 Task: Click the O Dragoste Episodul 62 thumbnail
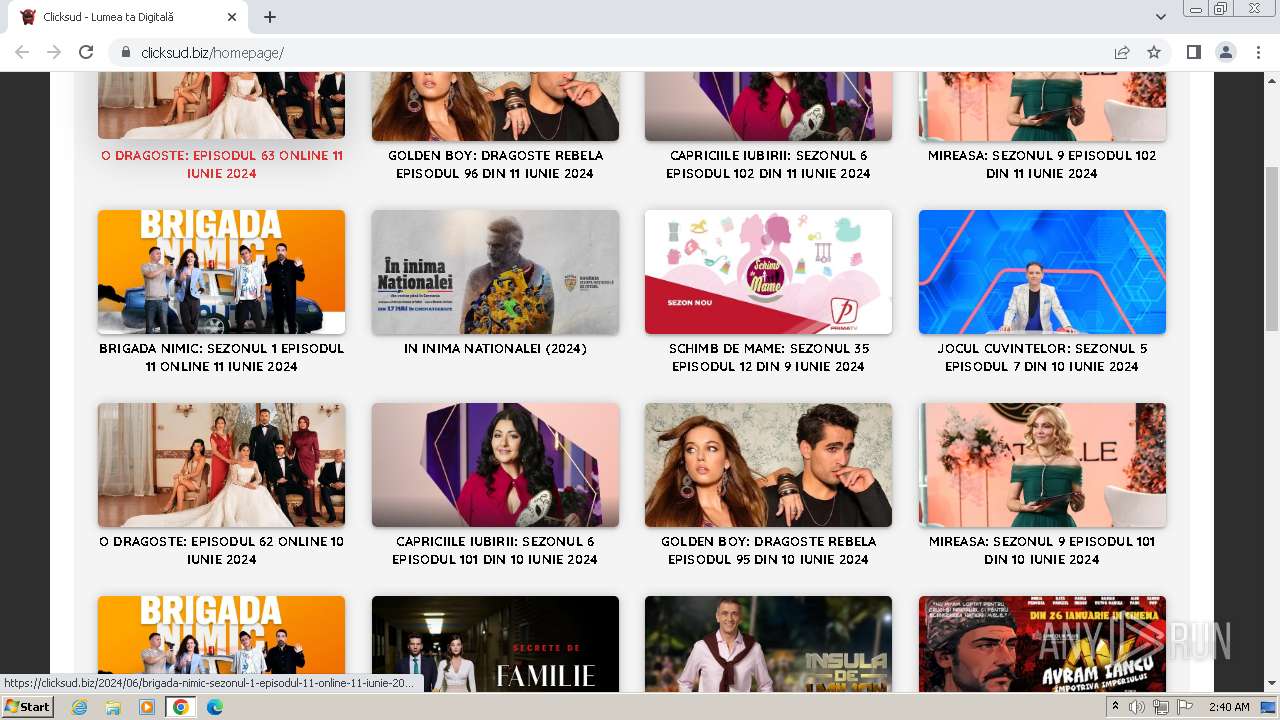point(221,465)
